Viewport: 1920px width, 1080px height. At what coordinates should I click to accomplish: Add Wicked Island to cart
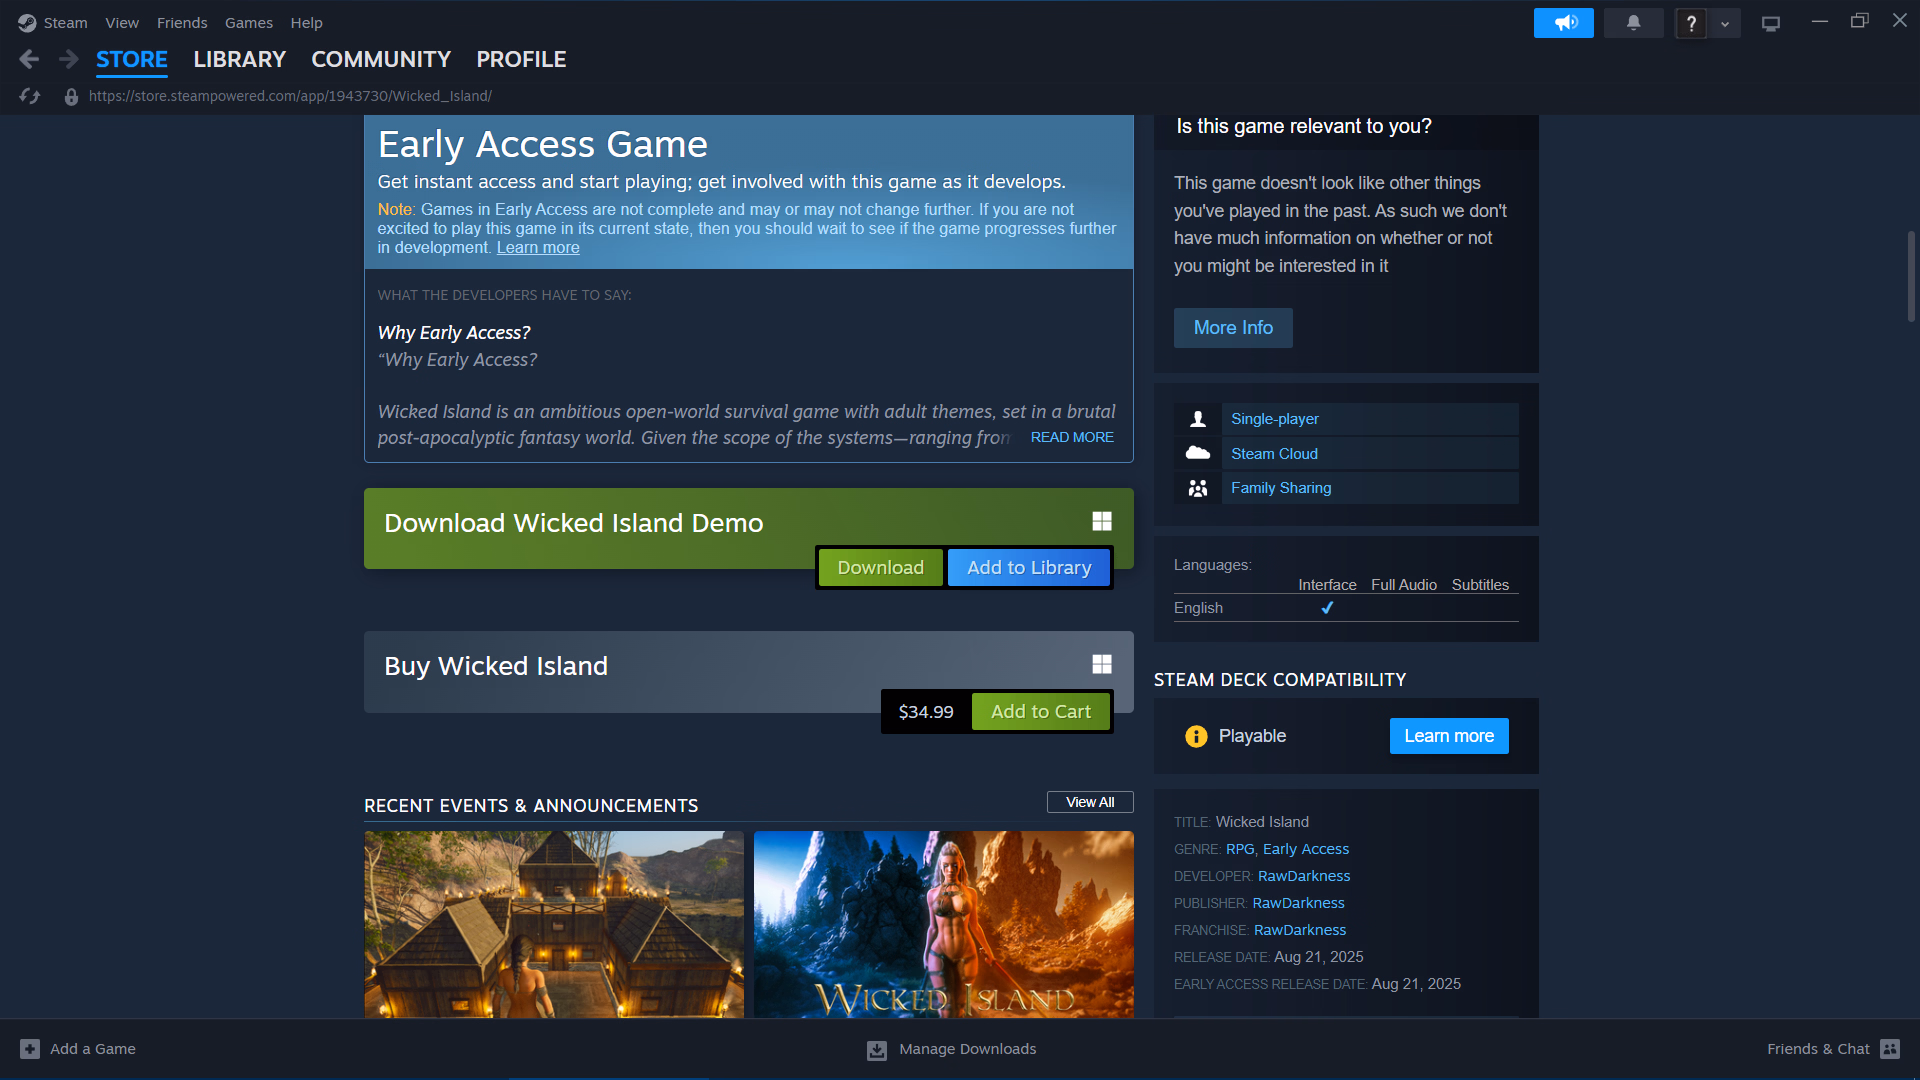[x=1040, y=711]
